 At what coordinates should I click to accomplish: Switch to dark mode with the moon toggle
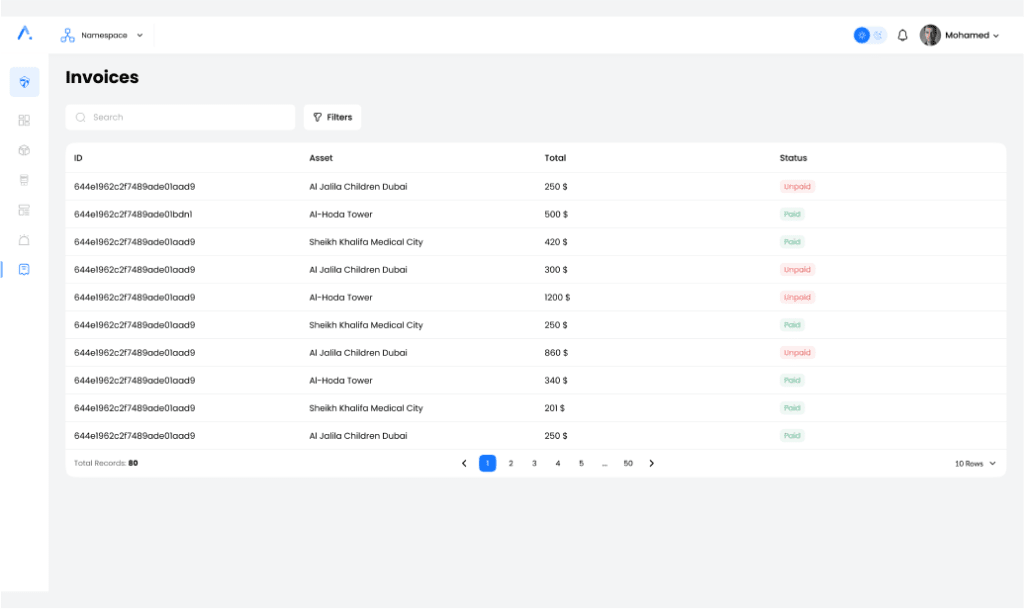(878, 35)
